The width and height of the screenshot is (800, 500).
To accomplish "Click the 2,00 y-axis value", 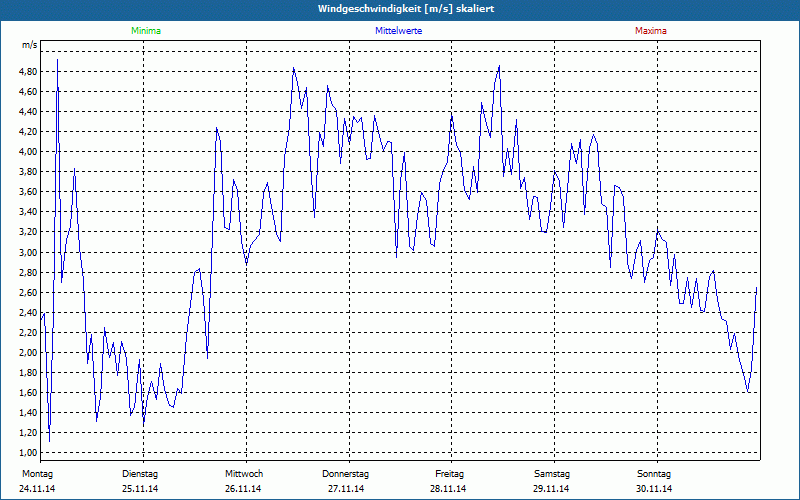I will click(29, 353).
